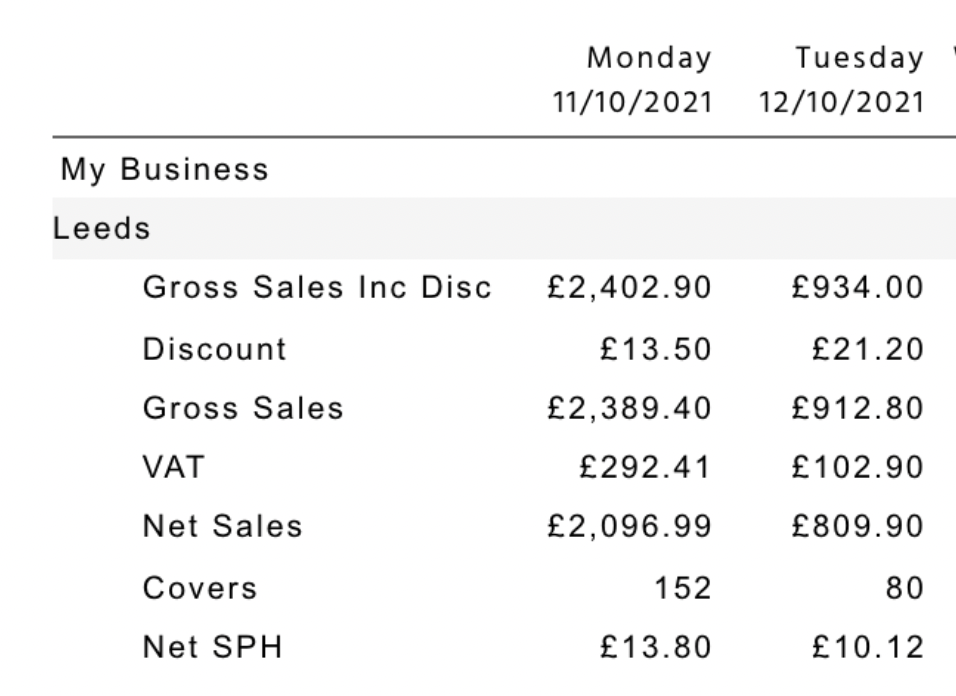Click the Discount row label
Image resolution: width=956 pixels, height=696 pixels.
(x=214, y=348)
